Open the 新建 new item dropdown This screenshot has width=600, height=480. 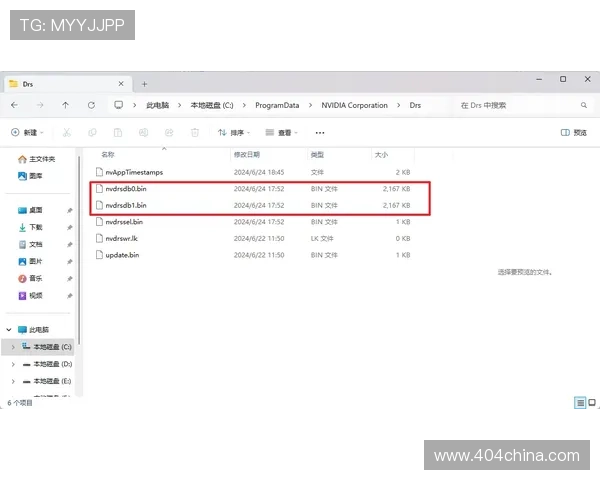pos(27,132)
